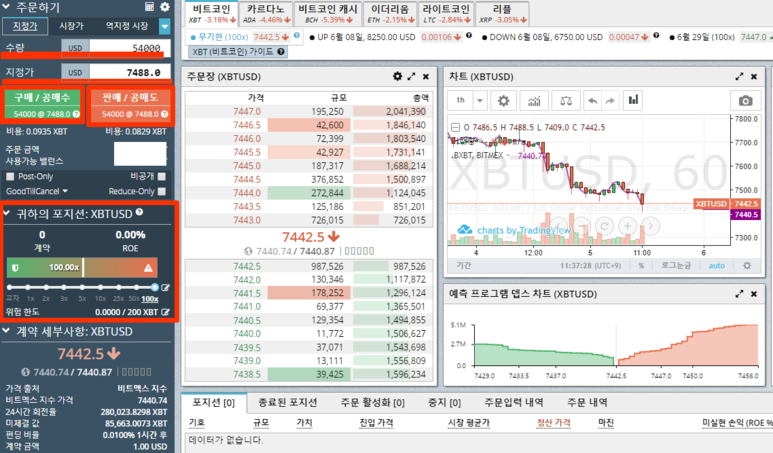Open the .BXBT, BITMEX indicator dropdown
Image resolution: width=773 pixels, height=453 pixels.
pyautogui.click(x=508, y=155)
